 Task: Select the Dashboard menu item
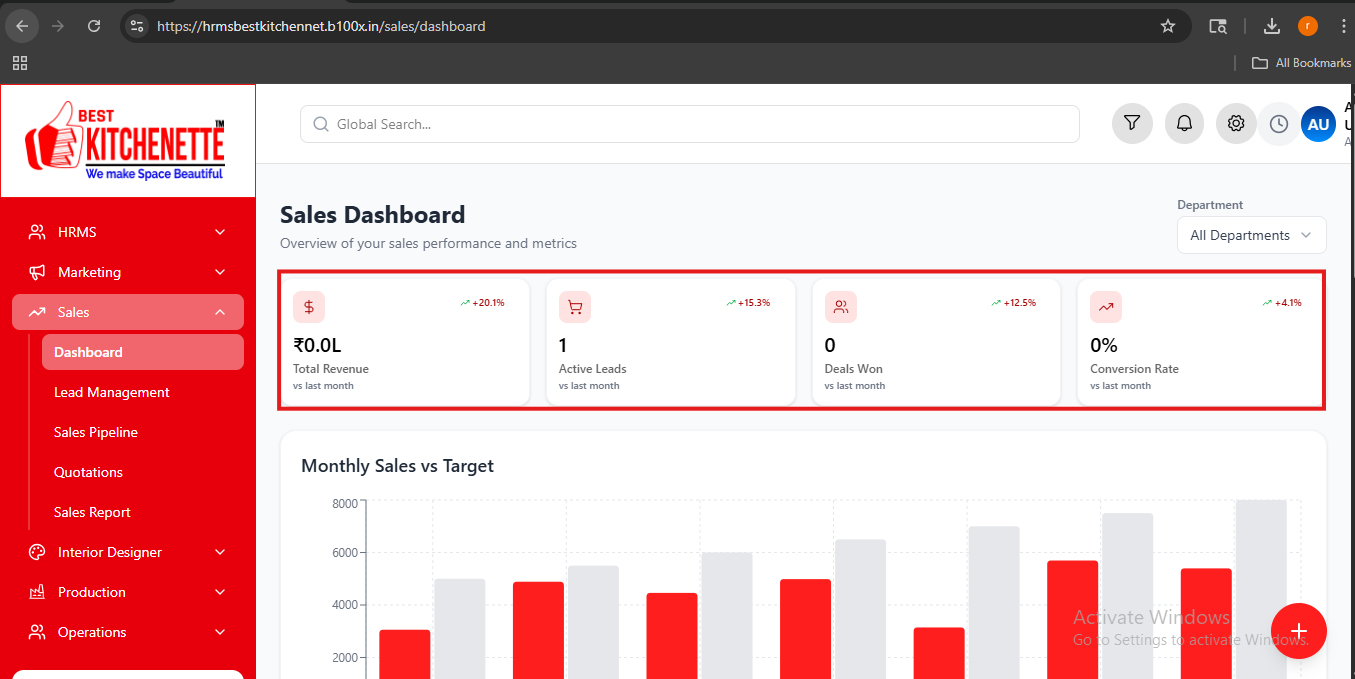tap(143, 352)
